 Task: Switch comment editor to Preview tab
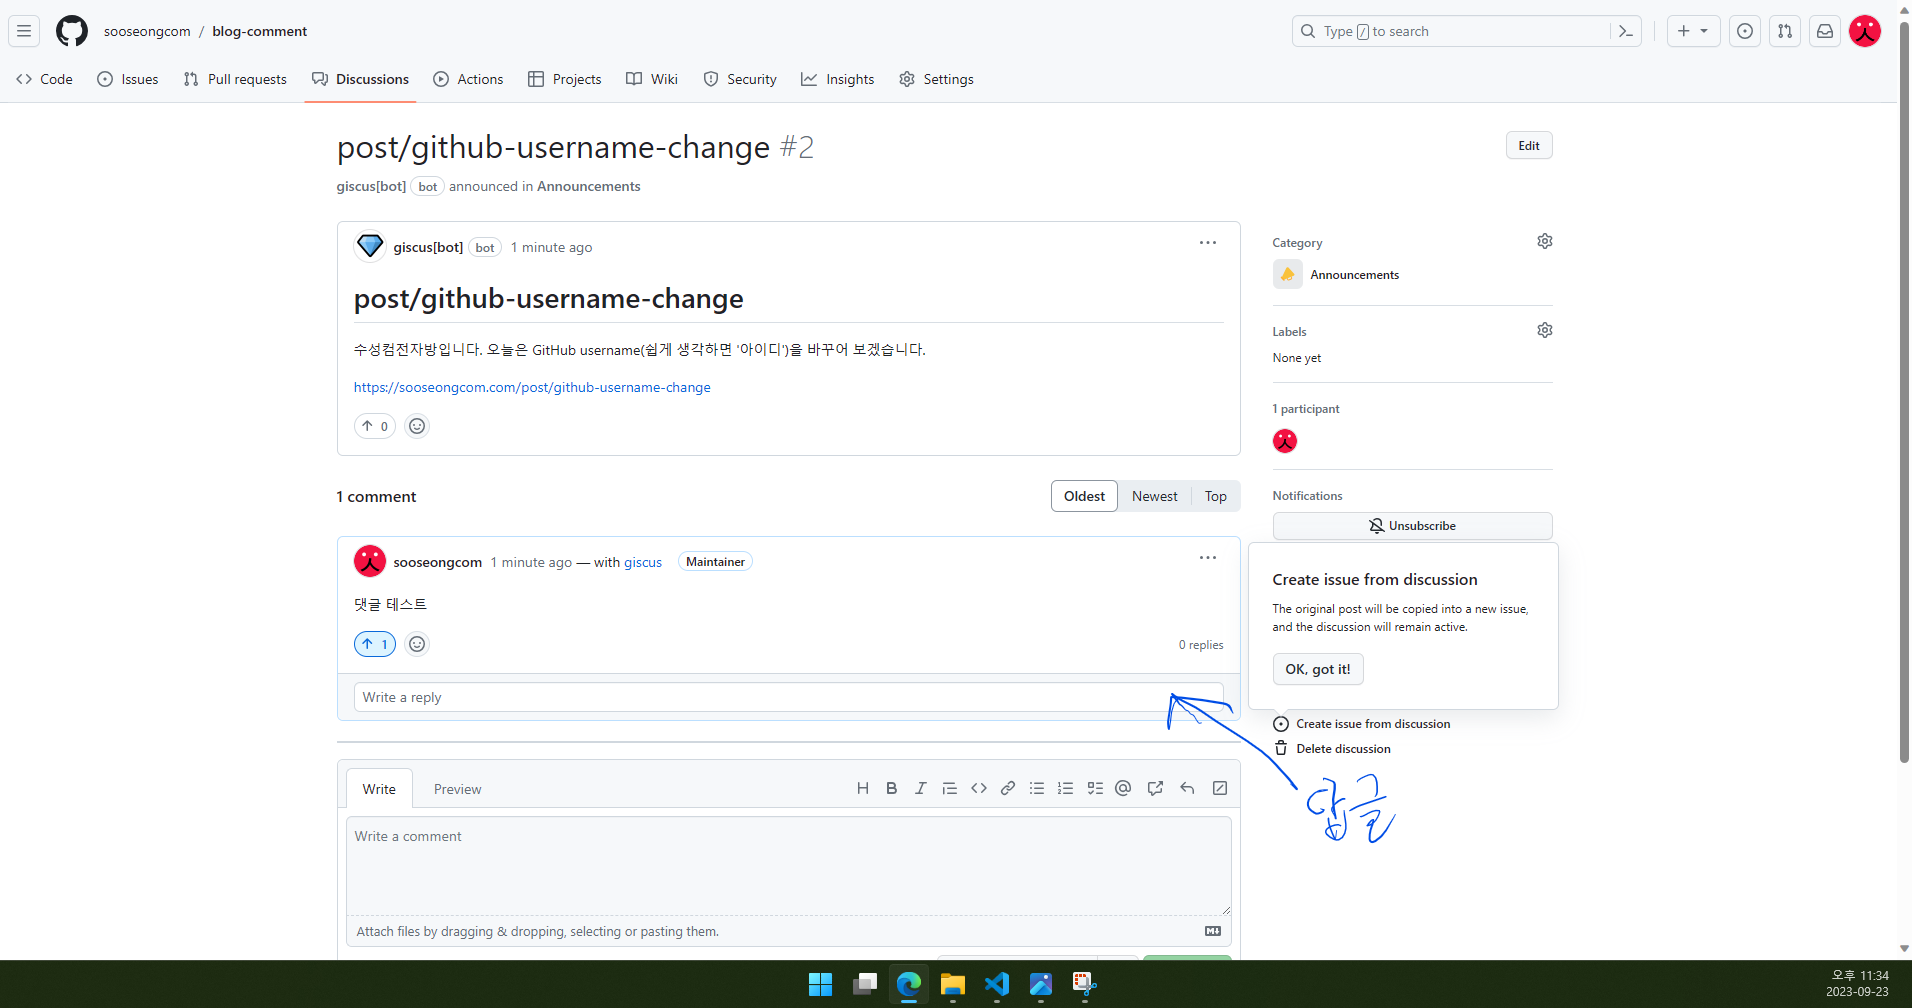(x=457, y=789)
